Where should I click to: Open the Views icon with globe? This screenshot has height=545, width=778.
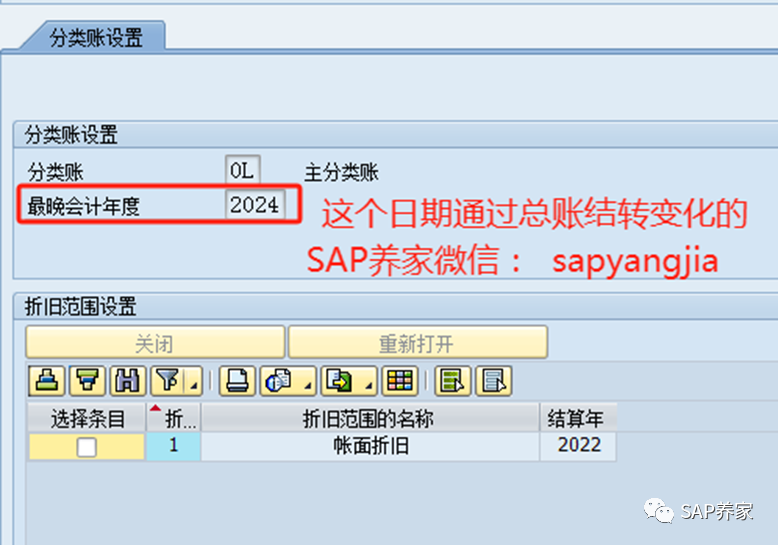click(280, 381)
